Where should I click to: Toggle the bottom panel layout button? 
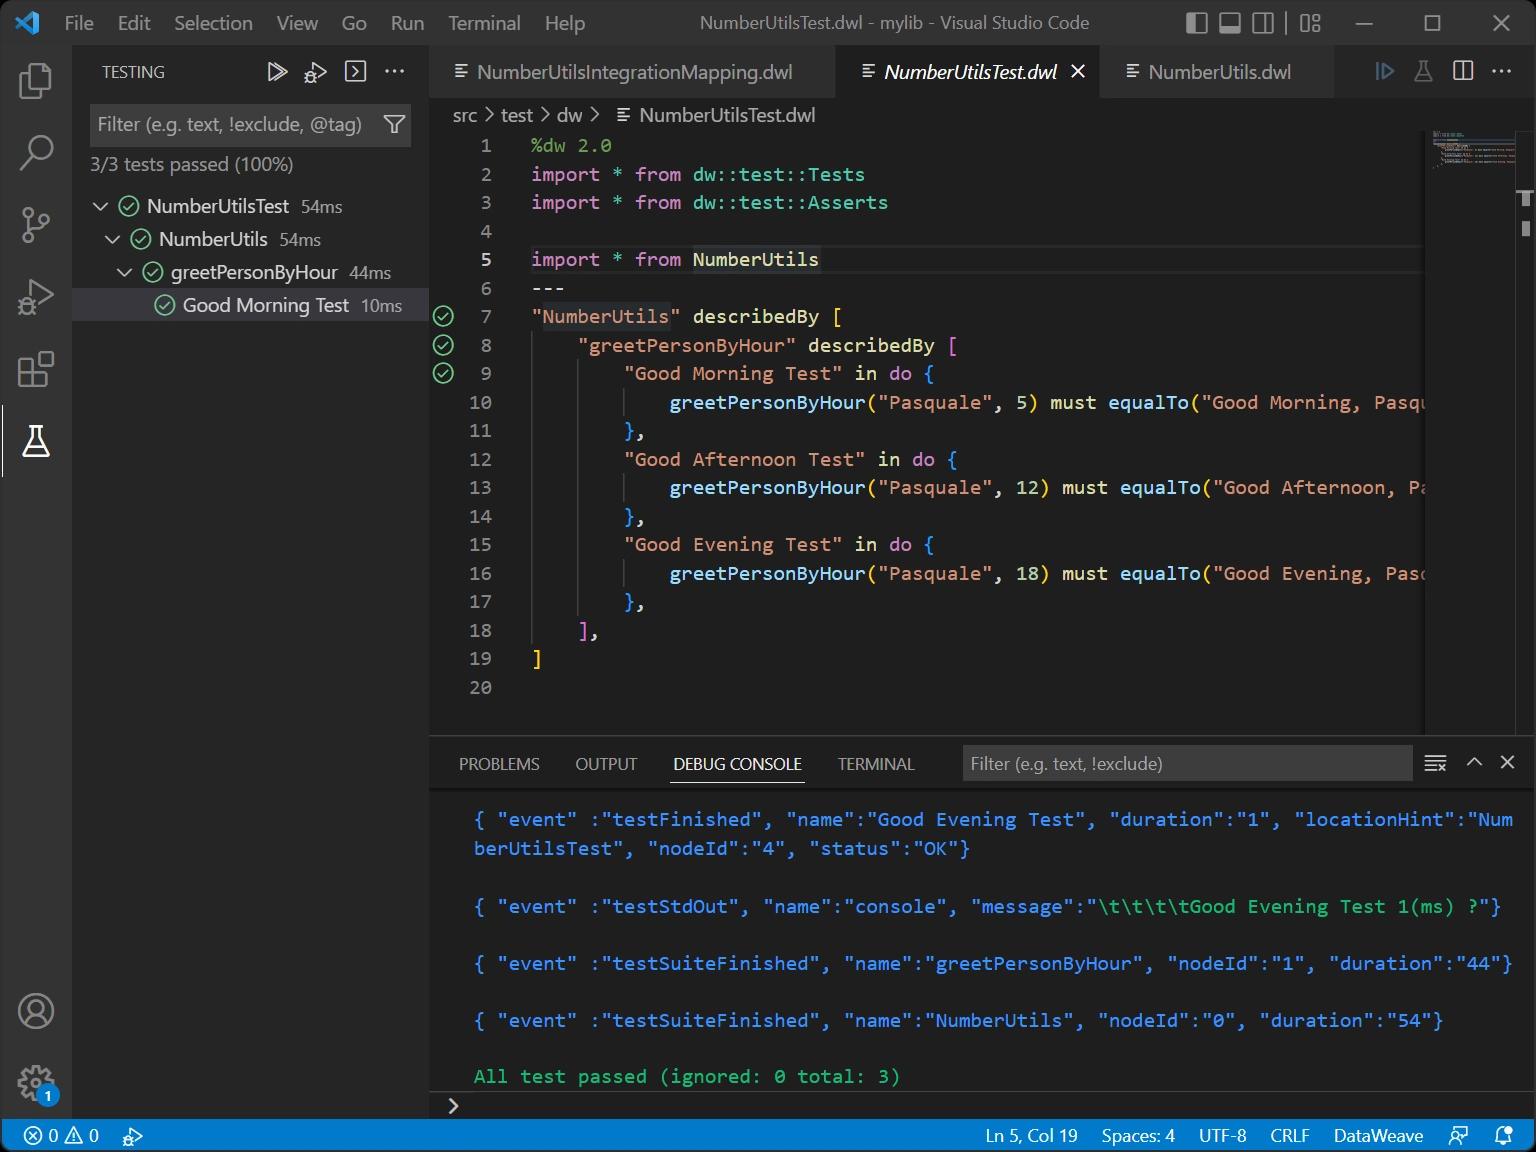tap(1230, 23)
